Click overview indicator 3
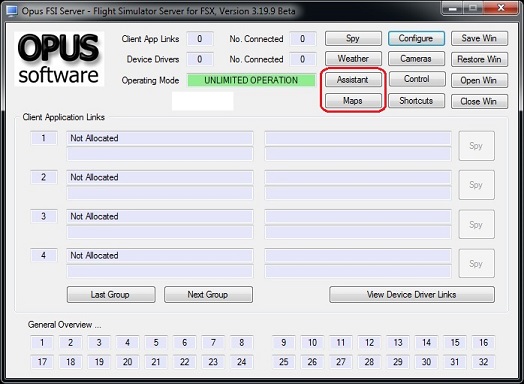This screenshot has width=524, height=384. [99, 343]
